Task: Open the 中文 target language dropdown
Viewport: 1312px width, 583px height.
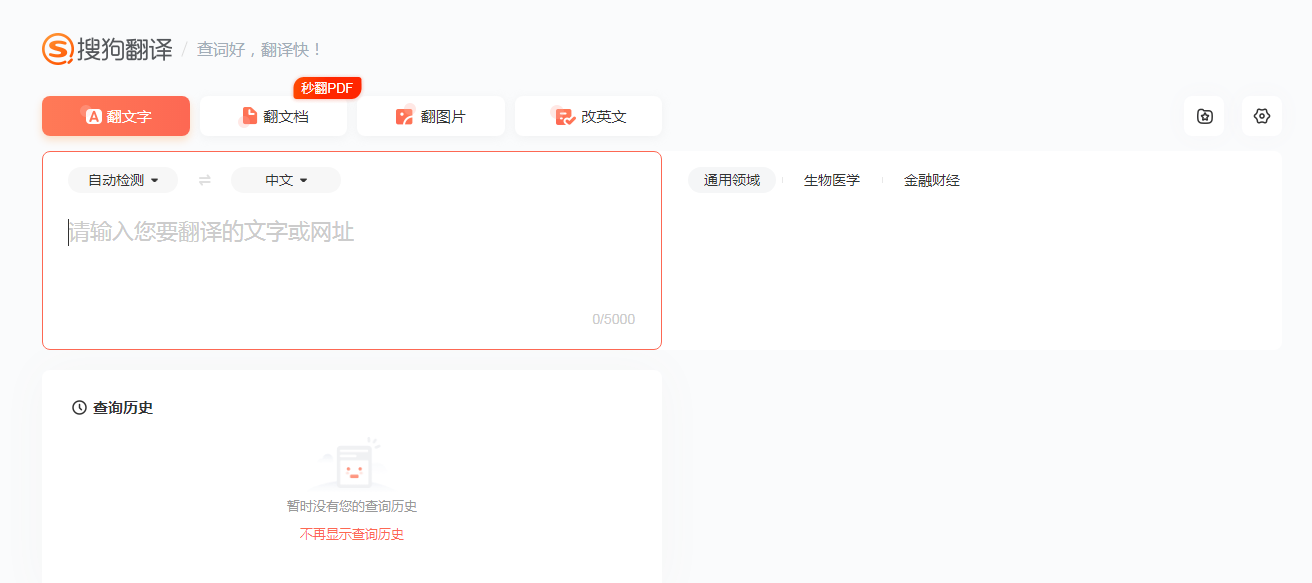Action: click(285, 180)
